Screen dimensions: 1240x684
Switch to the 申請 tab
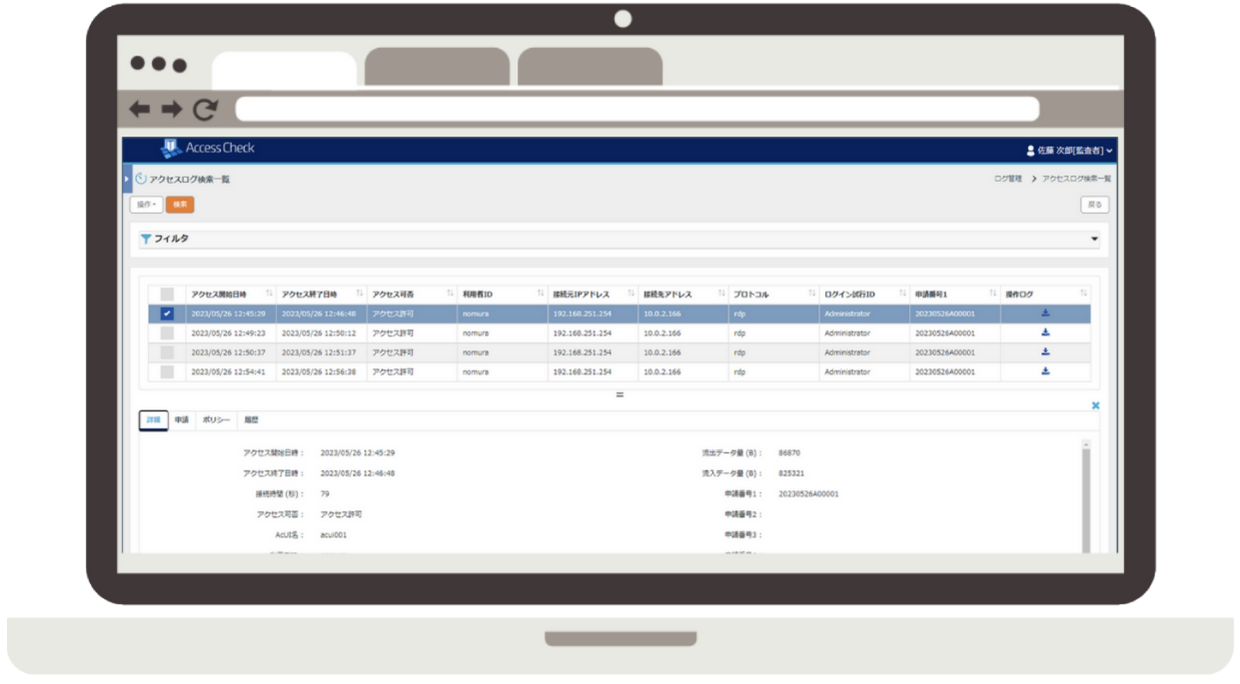pyautogui.click(x=182, y=420)
